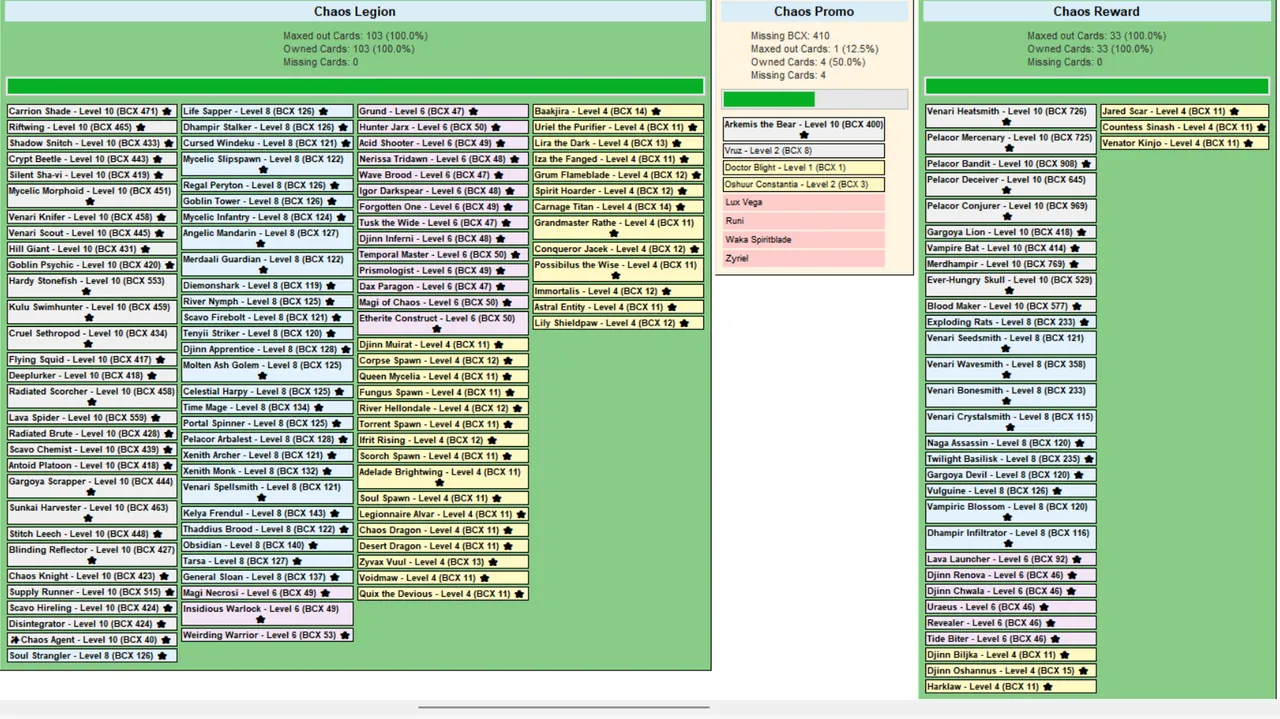
Task: Click the star under Venari Heatsmith
Action: pyautogui.click(x=1007, y=122)
